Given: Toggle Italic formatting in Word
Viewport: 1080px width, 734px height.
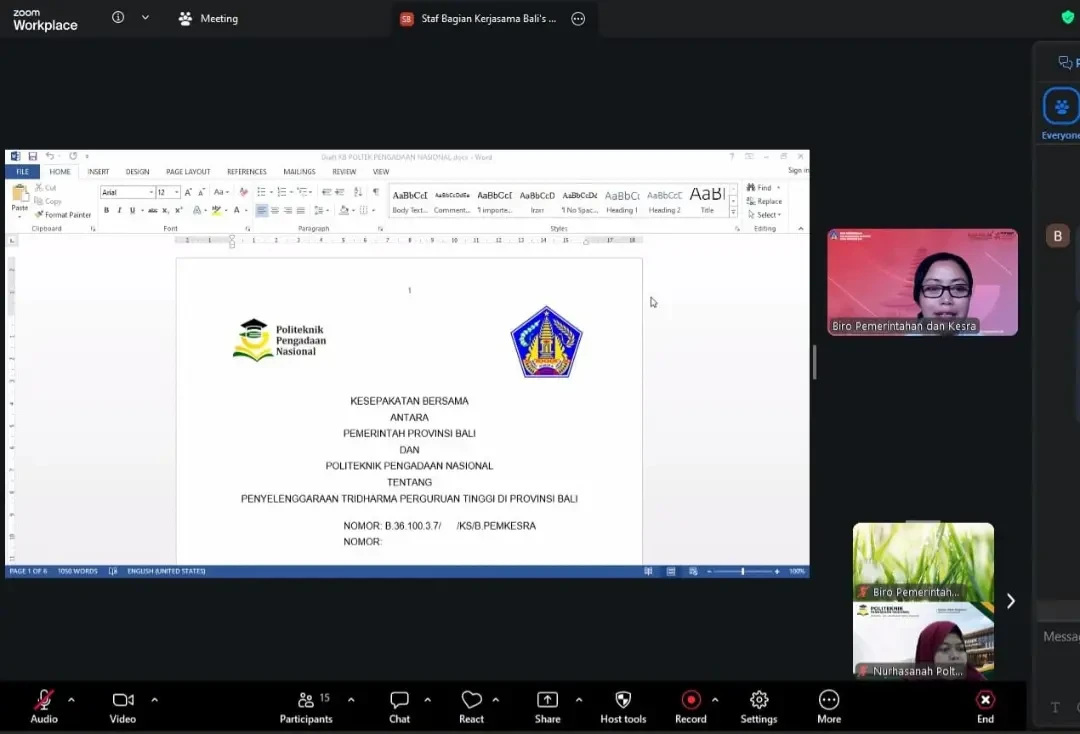Looking at the screenshot, I should (x=119, y=210).
